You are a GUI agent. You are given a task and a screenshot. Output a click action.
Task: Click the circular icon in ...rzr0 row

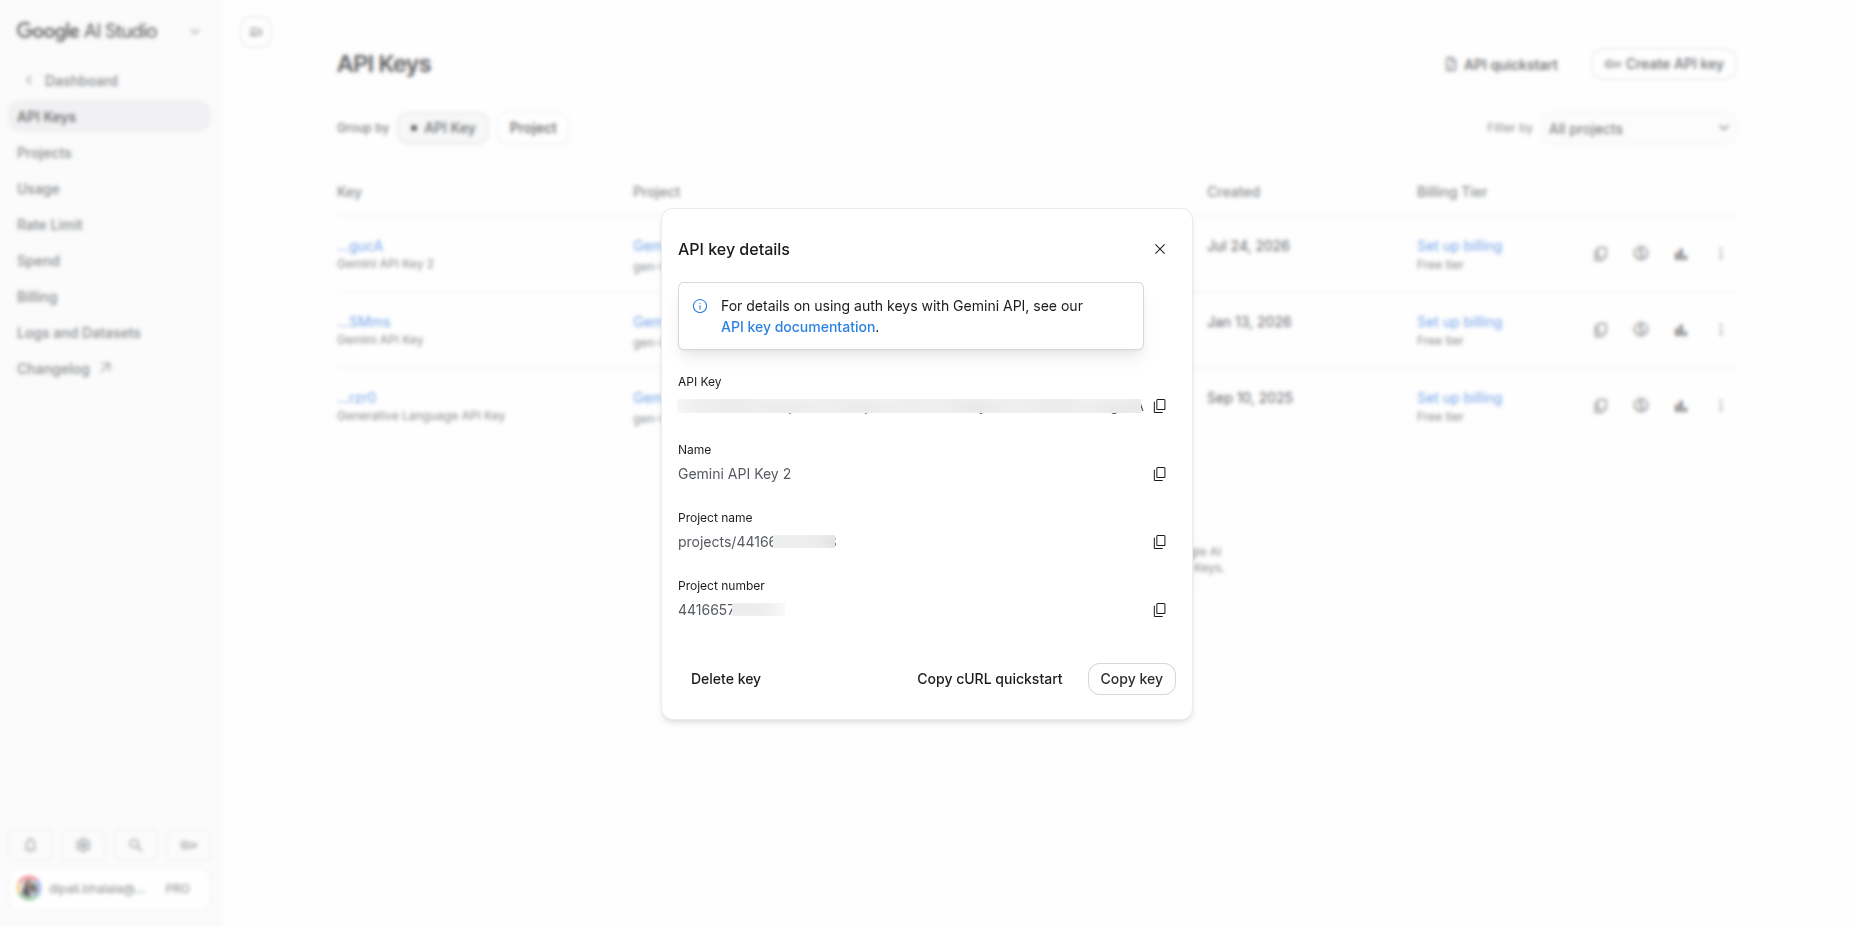click(1641, 406)
